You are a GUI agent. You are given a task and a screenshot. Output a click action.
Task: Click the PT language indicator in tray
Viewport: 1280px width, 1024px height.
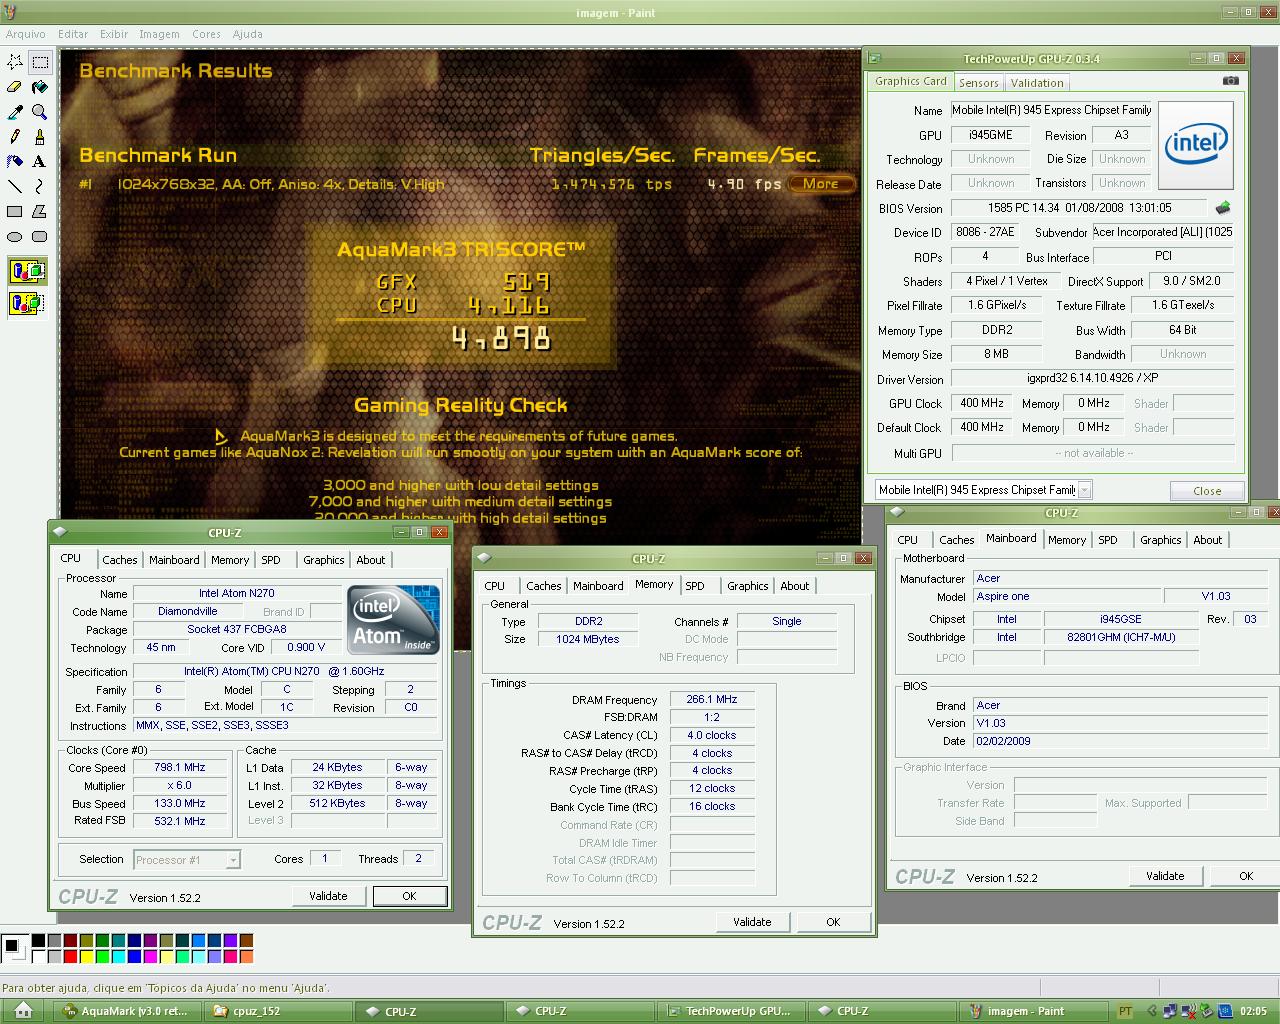pos(1126,1011)
